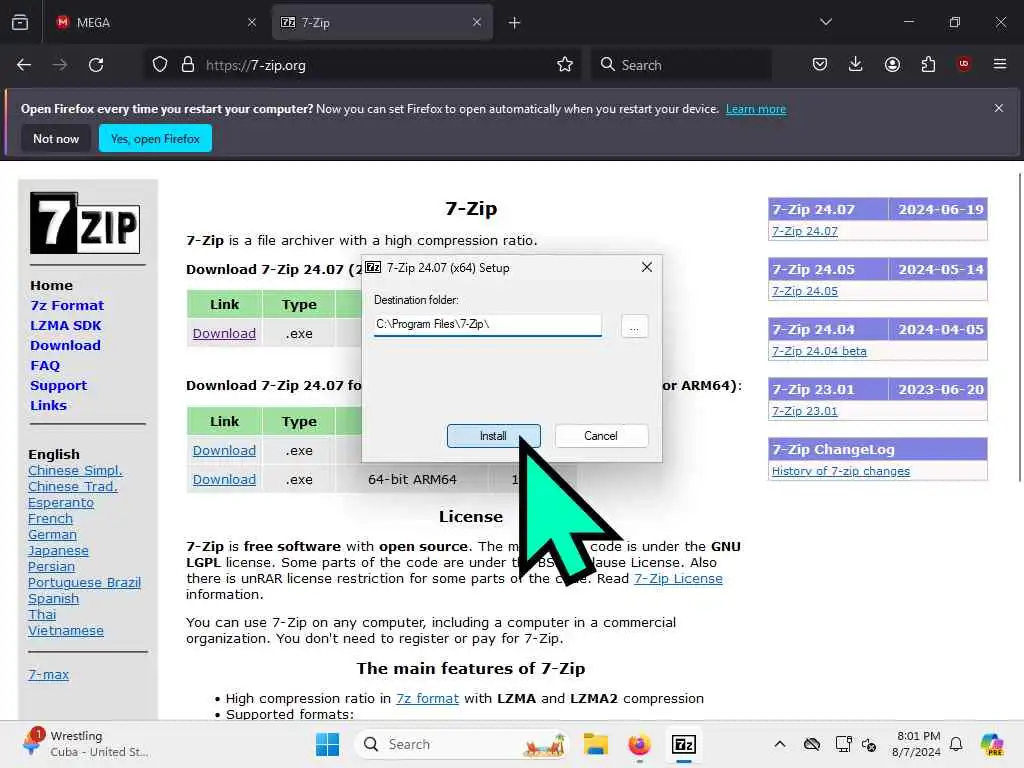Image resolution: width=1024 pixels, height=768 pixels.
Task: Open the 7-max link
Action: tap(48, 675)
